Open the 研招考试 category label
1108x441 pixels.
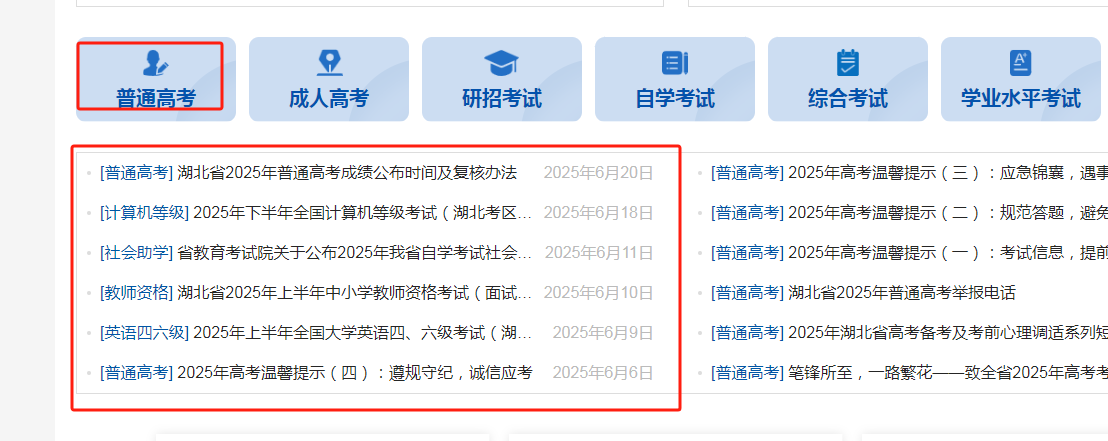click(x=502, y=98)
